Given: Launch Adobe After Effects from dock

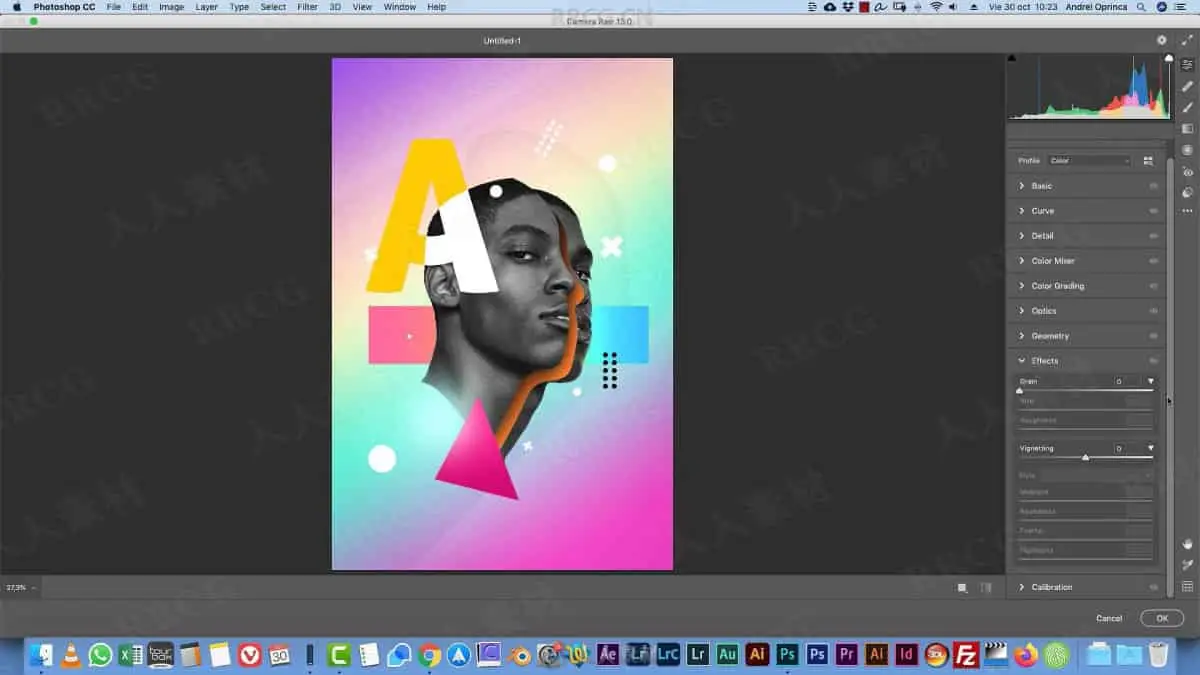Looking at the screenshot, I should tap(608, 655).
